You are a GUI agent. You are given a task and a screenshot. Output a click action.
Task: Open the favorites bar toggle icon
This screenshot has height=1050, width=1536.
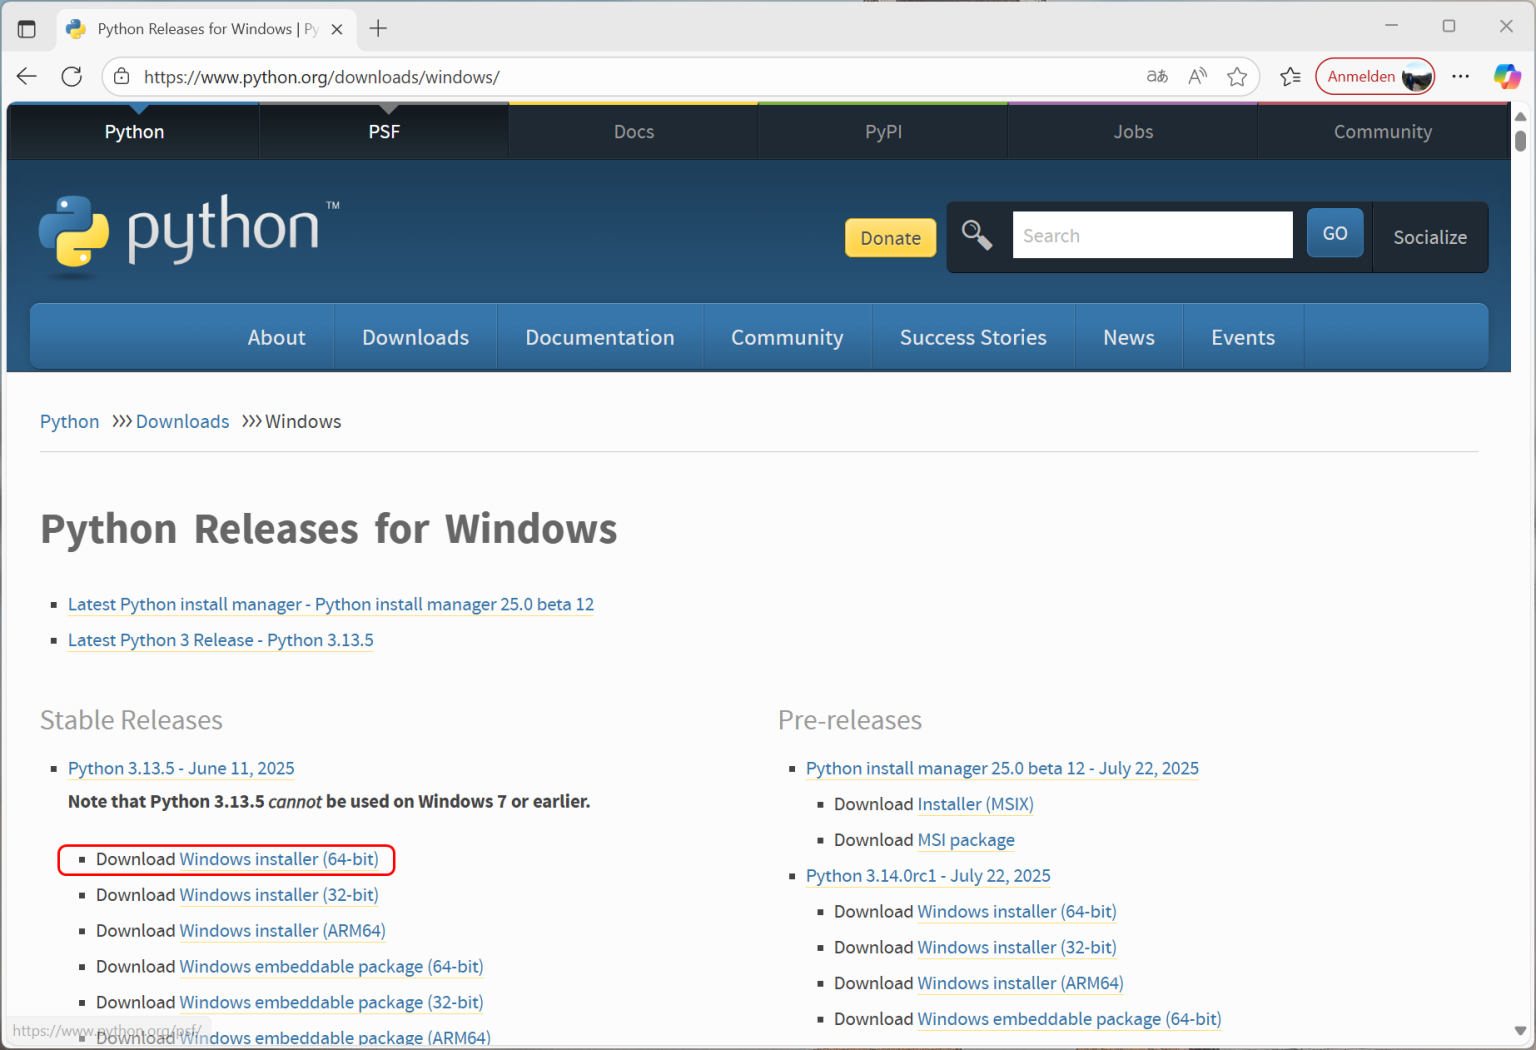tap(1290, 76)
